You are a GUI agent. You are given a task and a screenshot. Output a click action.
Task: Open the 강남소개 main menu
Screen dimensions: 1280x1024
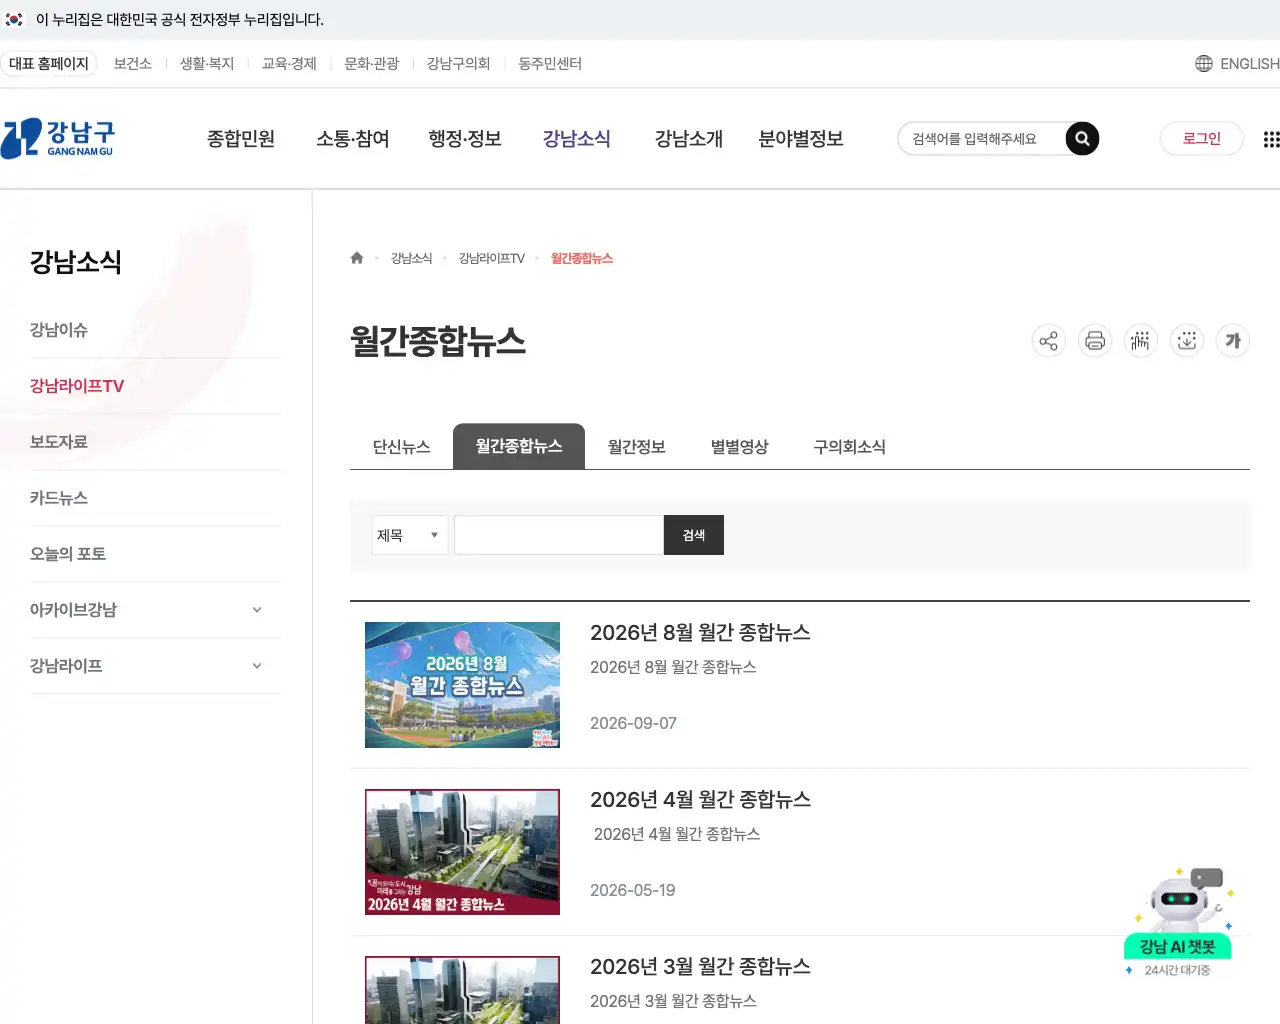689,139
